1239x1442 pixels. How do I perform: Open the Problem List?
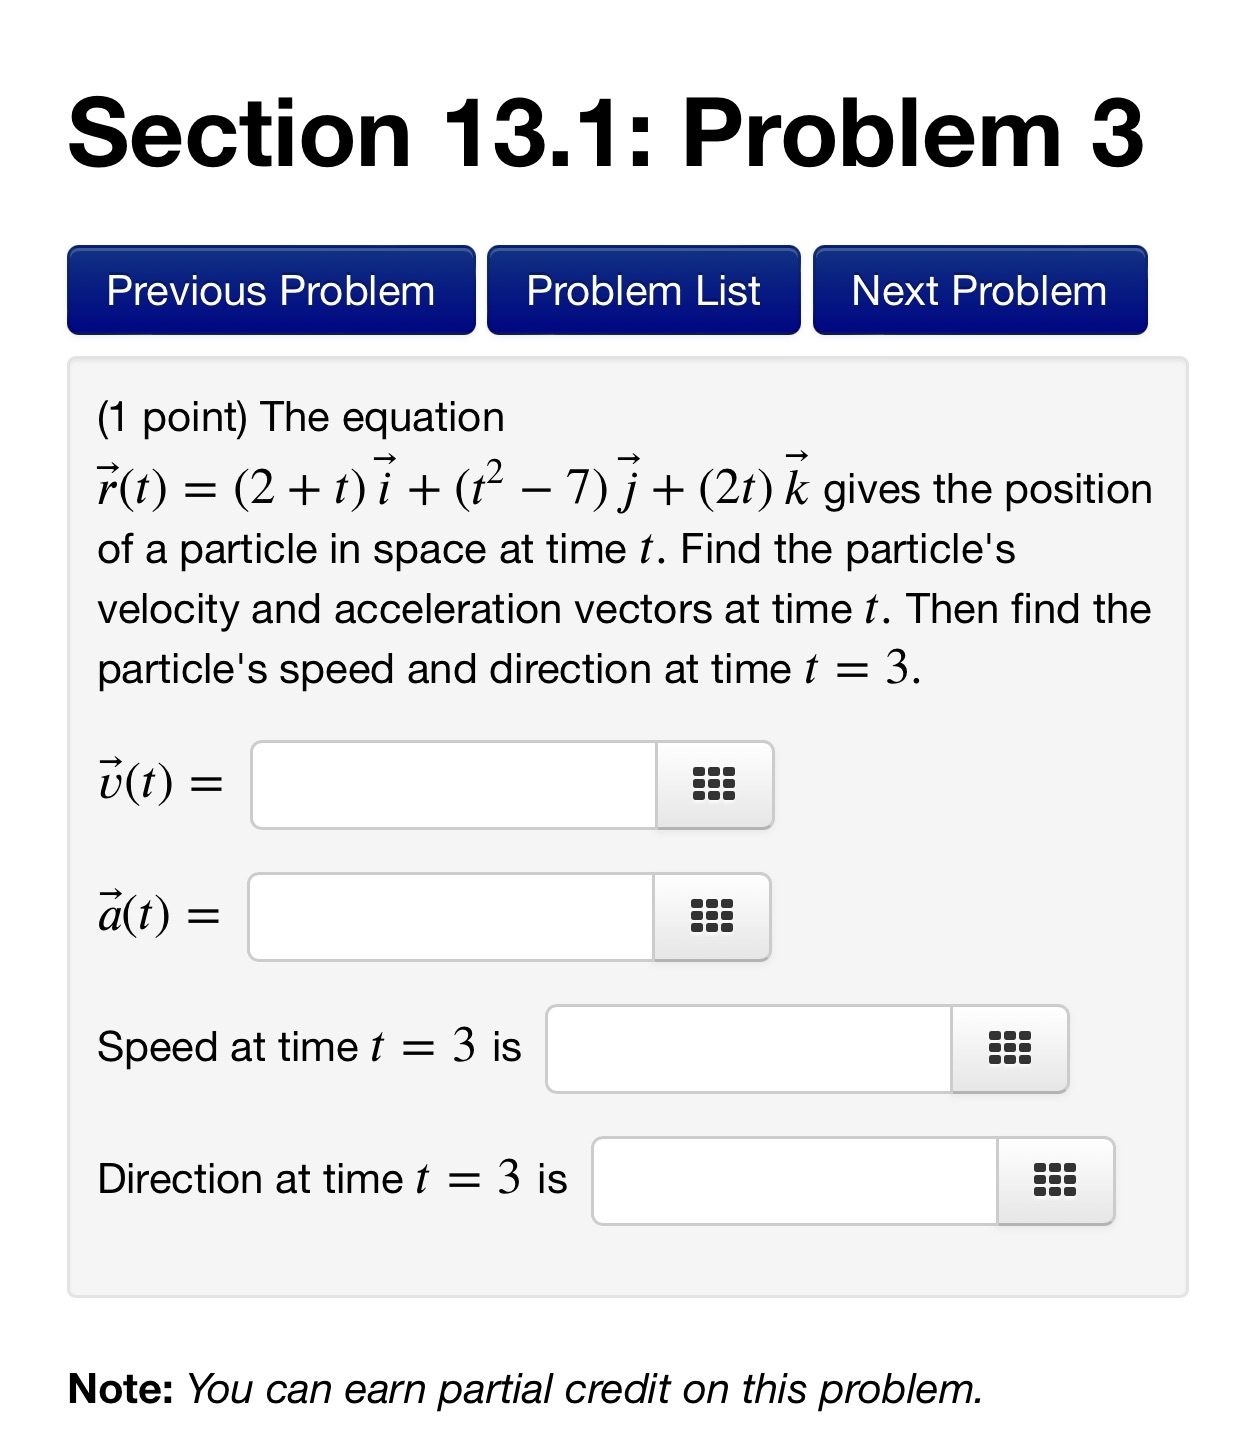643,291
